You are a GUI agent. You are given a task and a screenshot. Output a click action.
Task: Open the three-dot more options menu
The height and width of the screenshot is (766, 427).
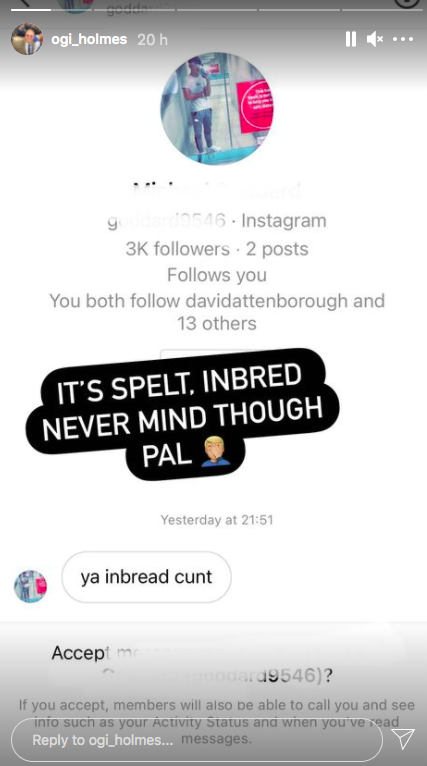pos(403,39)
